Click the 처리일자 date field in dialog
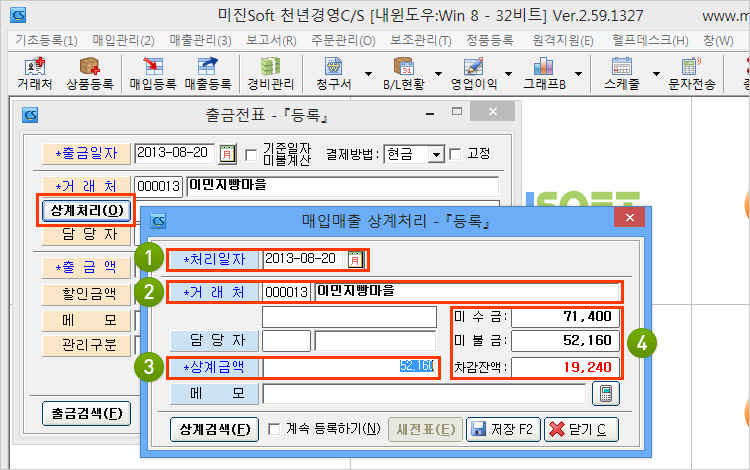 (x=303, y=259)
